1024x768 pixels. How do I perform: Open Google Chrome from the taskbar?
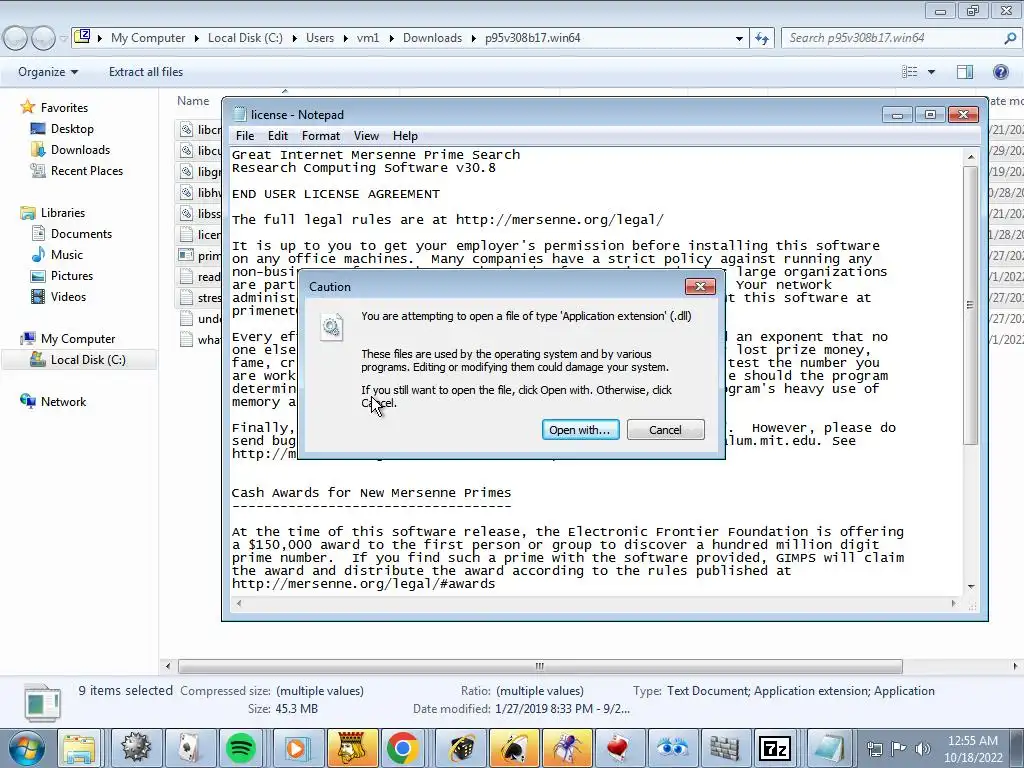pos(402,748)
